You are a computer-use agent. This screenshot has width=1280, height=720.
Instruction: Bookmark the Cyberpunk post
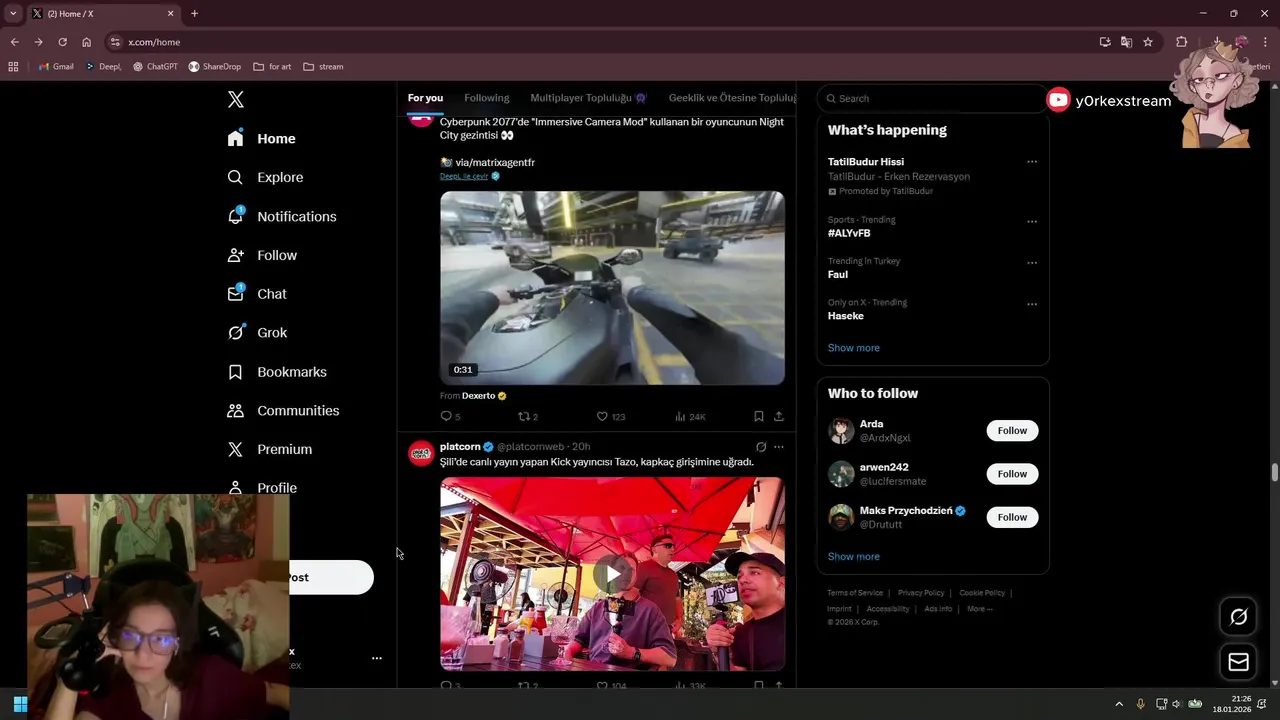pyautogui.click(x=759, y=416)
